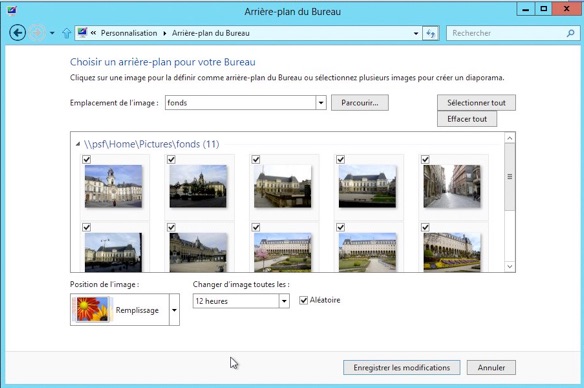Click the Remplissage flower preview icon
The image size is (584, 388).
pyautogui.click(x=92, y=309)
